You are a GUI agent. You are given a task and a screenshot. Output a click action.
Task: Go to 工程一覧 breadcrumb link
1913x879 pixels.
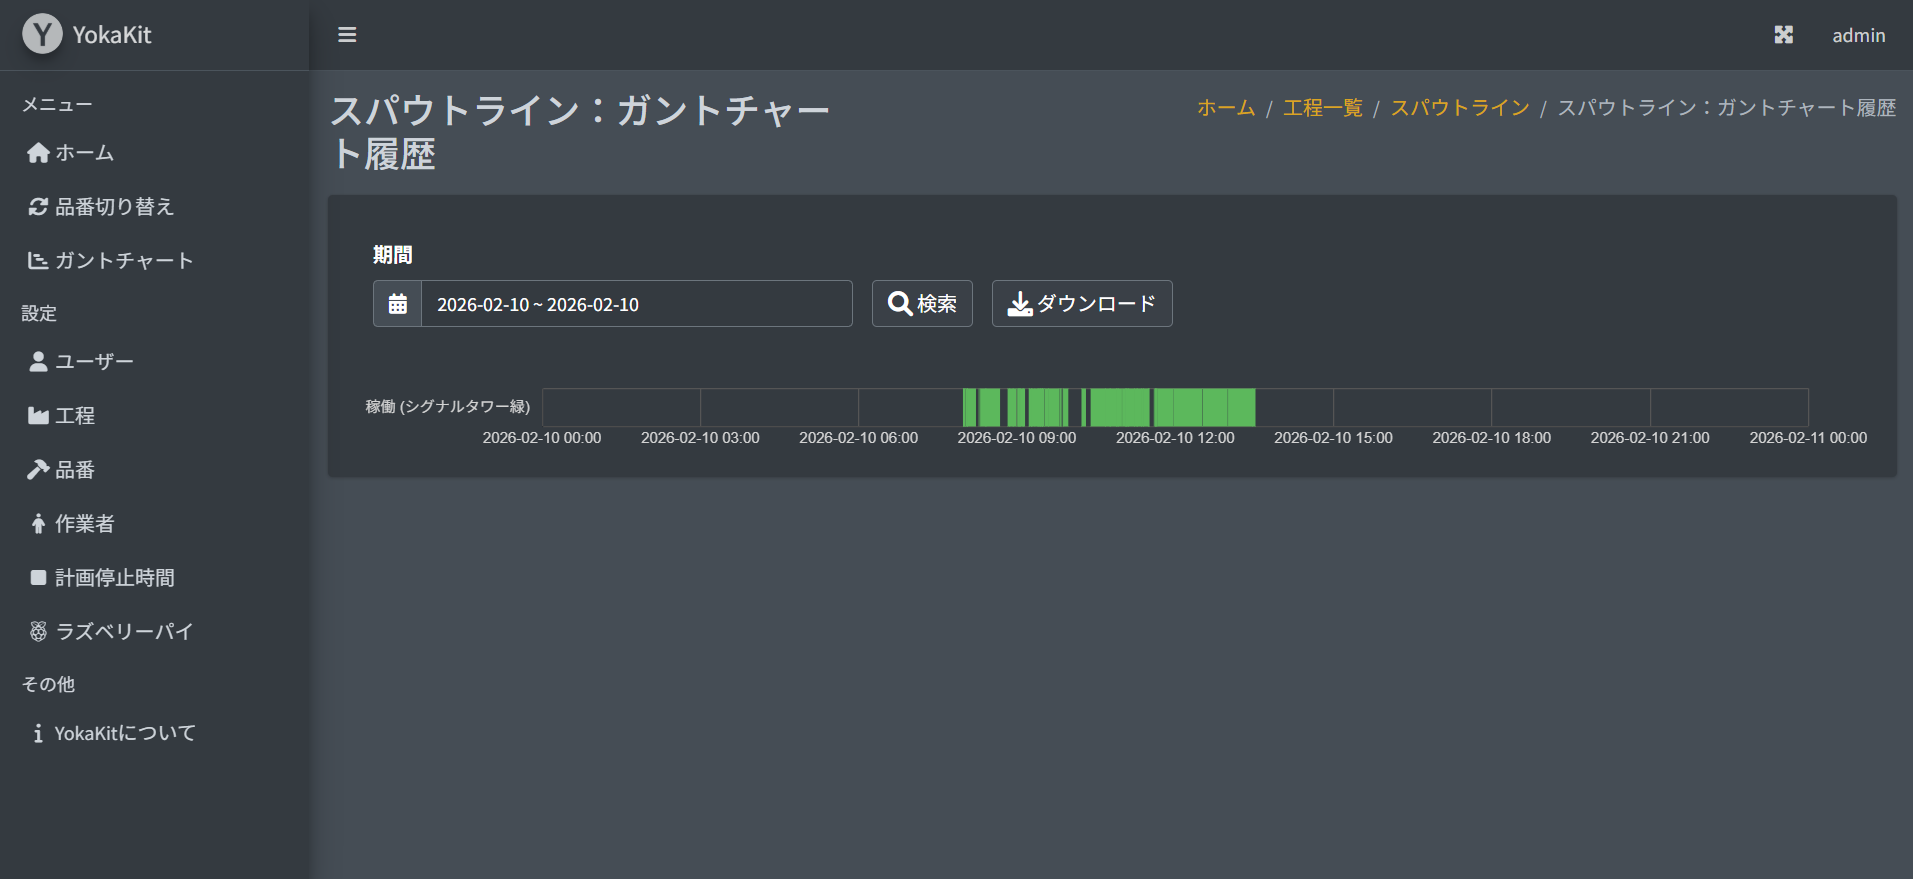[1322, 108]
